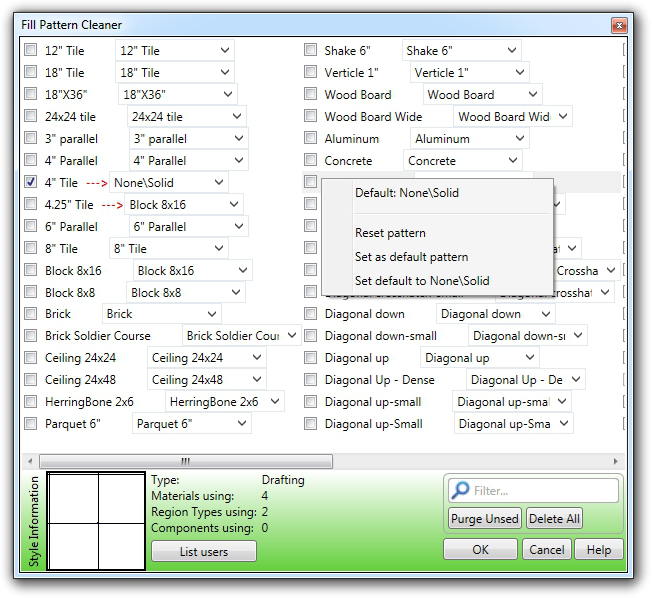Image resolution: width=652 pixels, height=598 pixels.
Task: Confirm with the OK button
Action: pos(480,550)
